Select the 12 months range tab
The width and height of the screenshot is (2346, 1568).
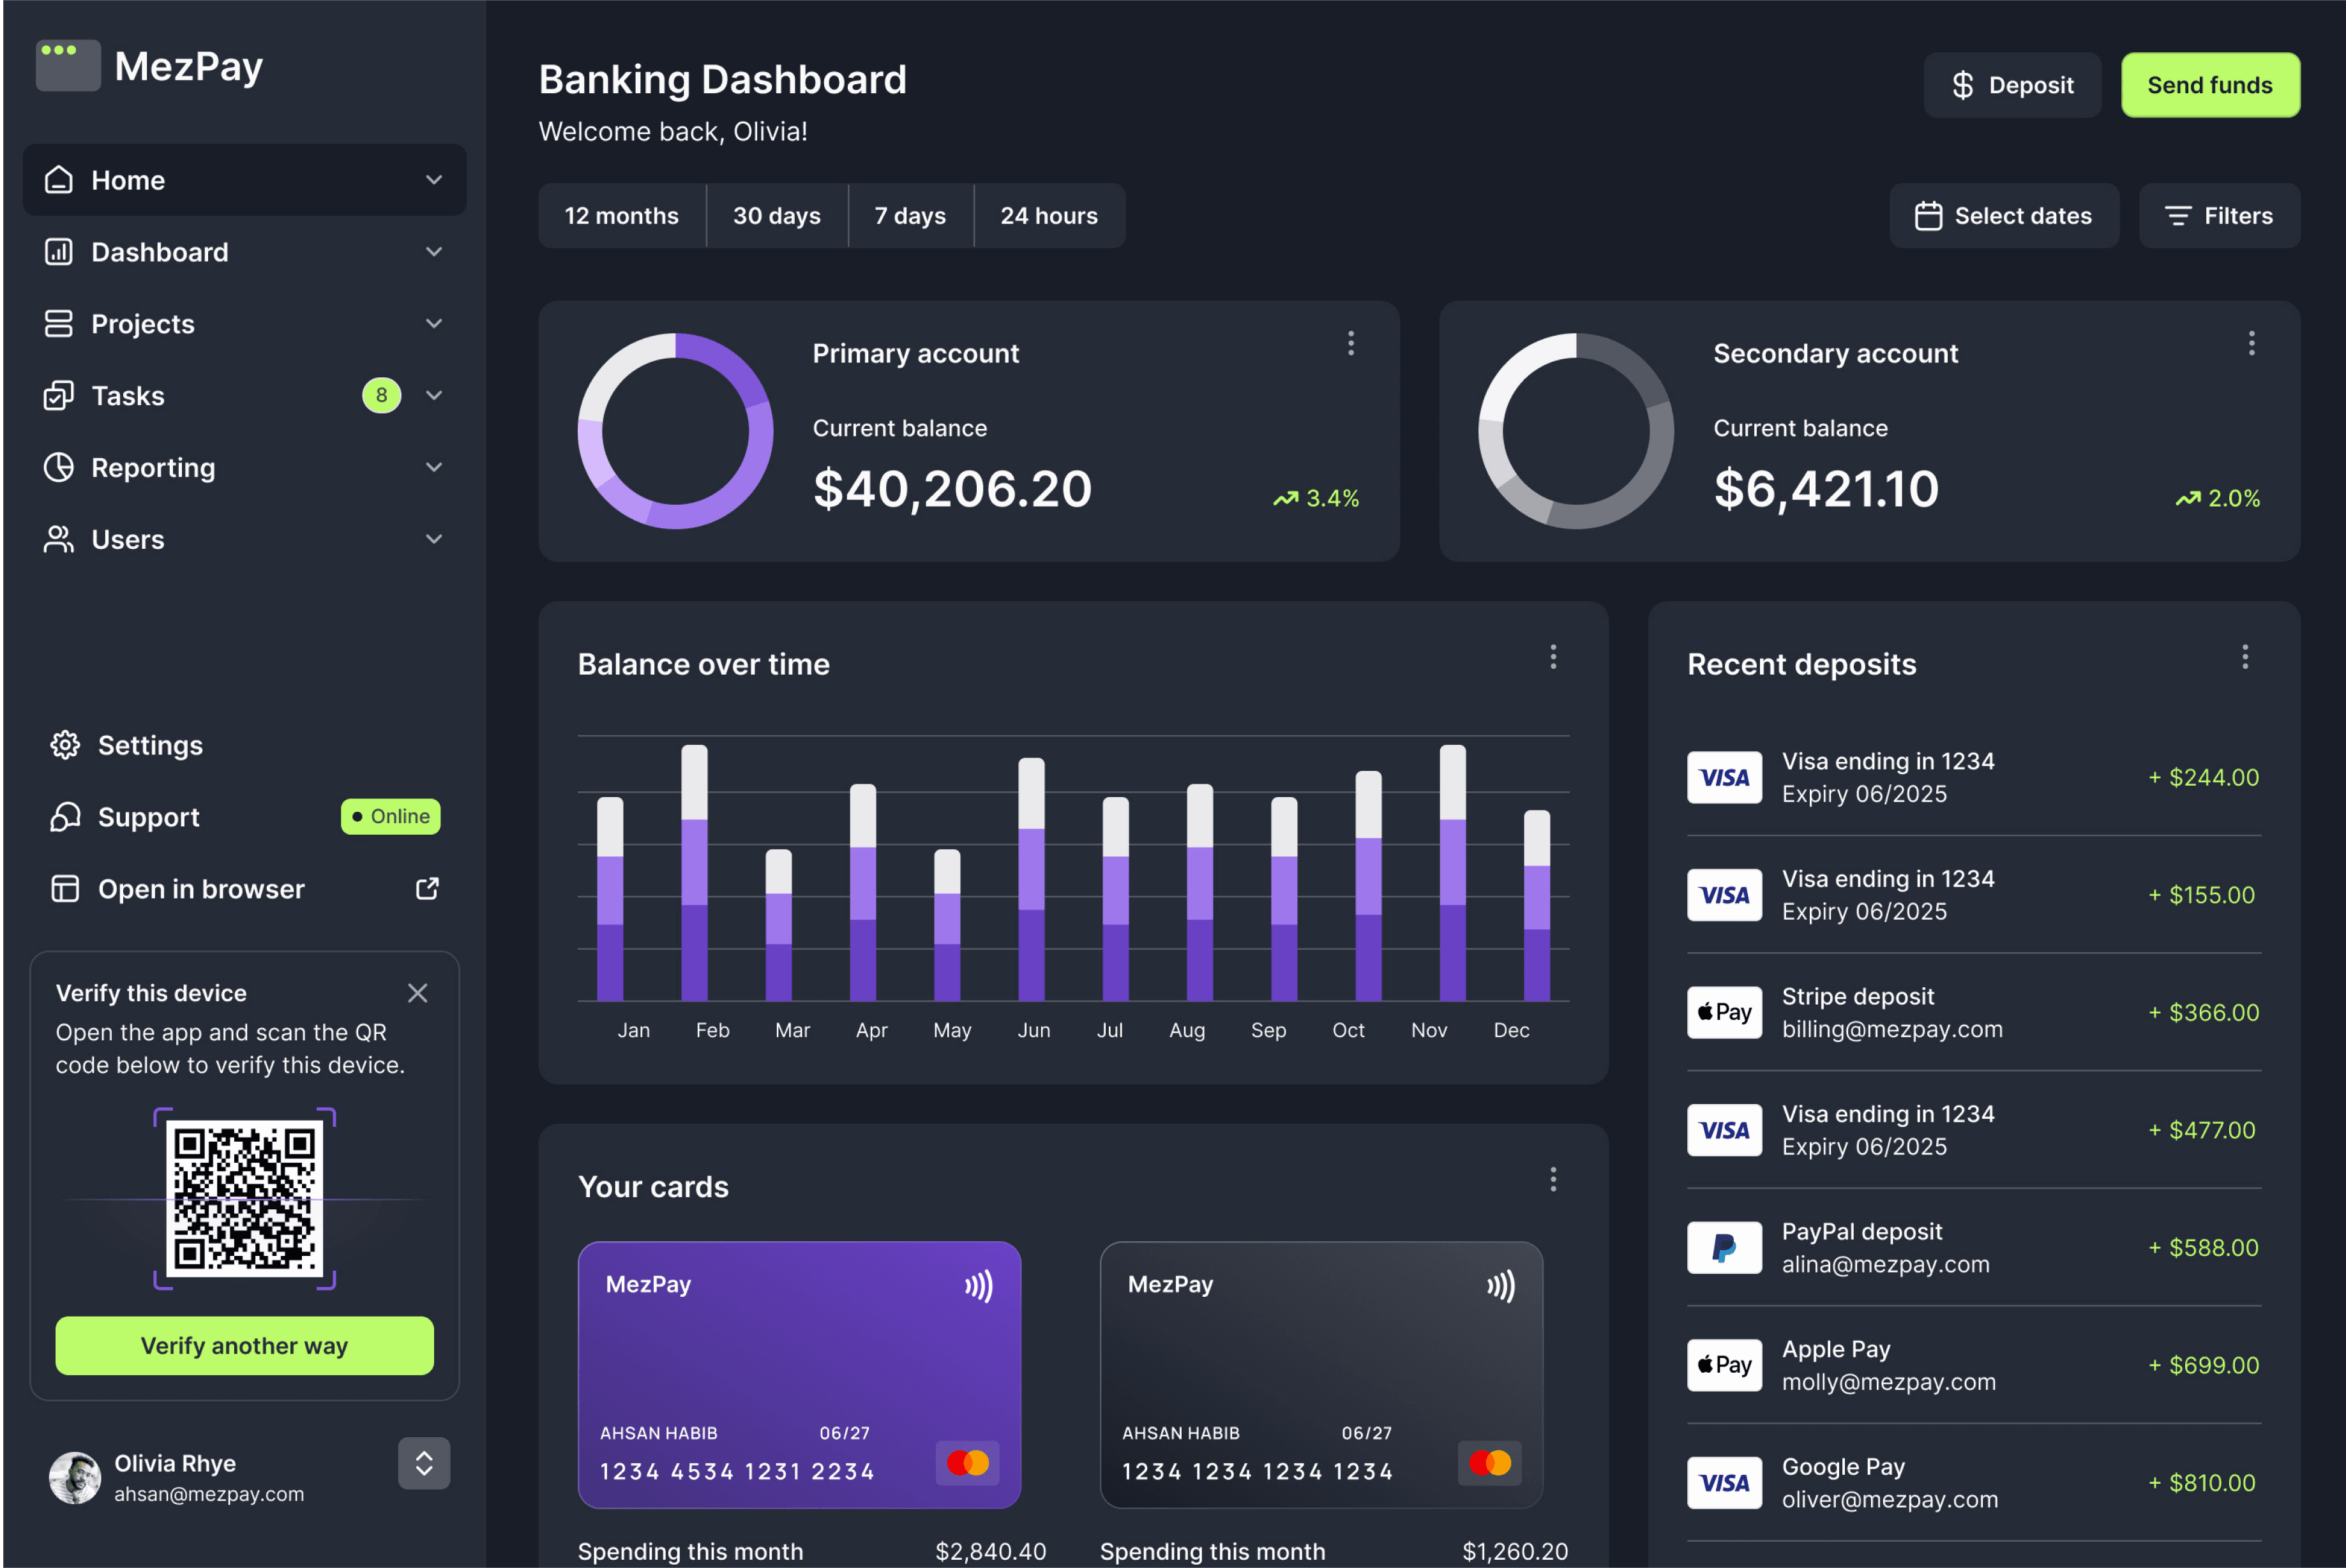(622, 216)
